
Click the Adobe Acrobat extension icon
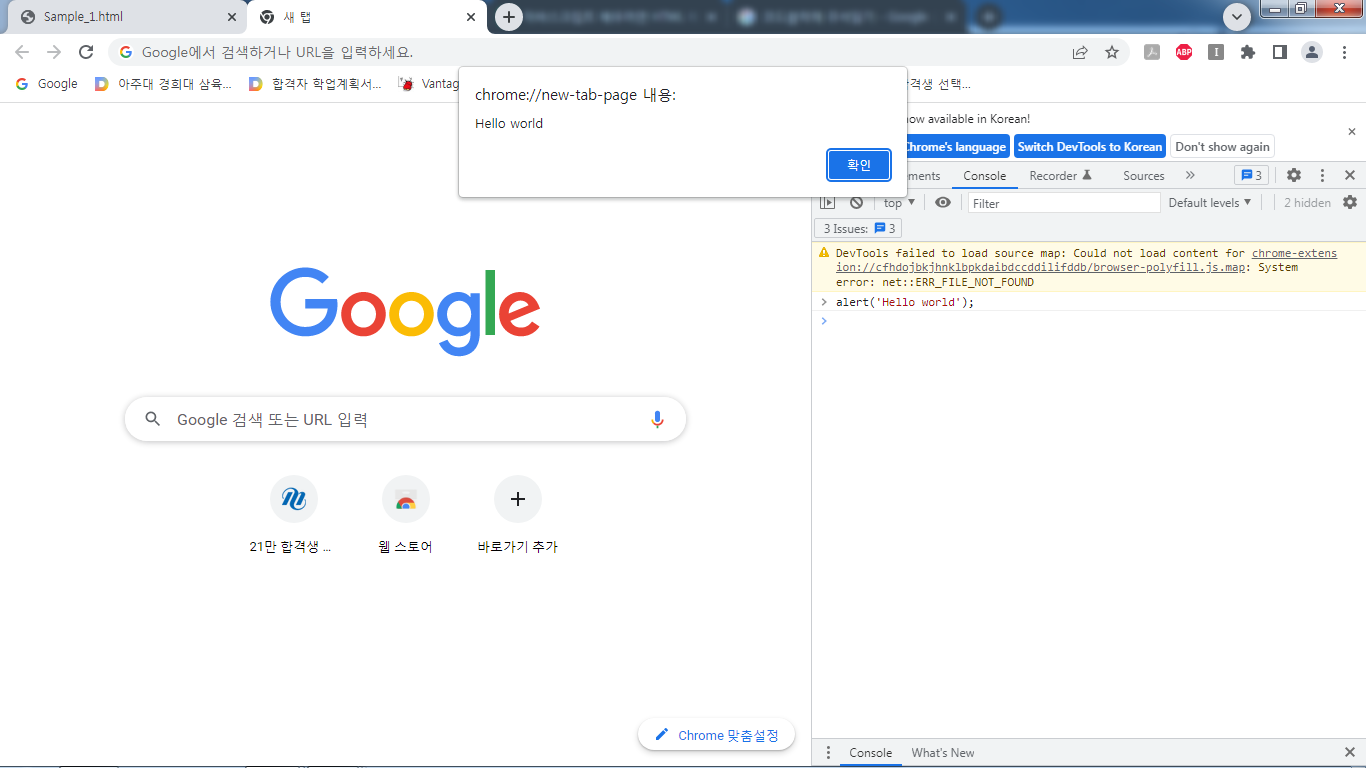pyautogui.click(x=1151, y=51)
